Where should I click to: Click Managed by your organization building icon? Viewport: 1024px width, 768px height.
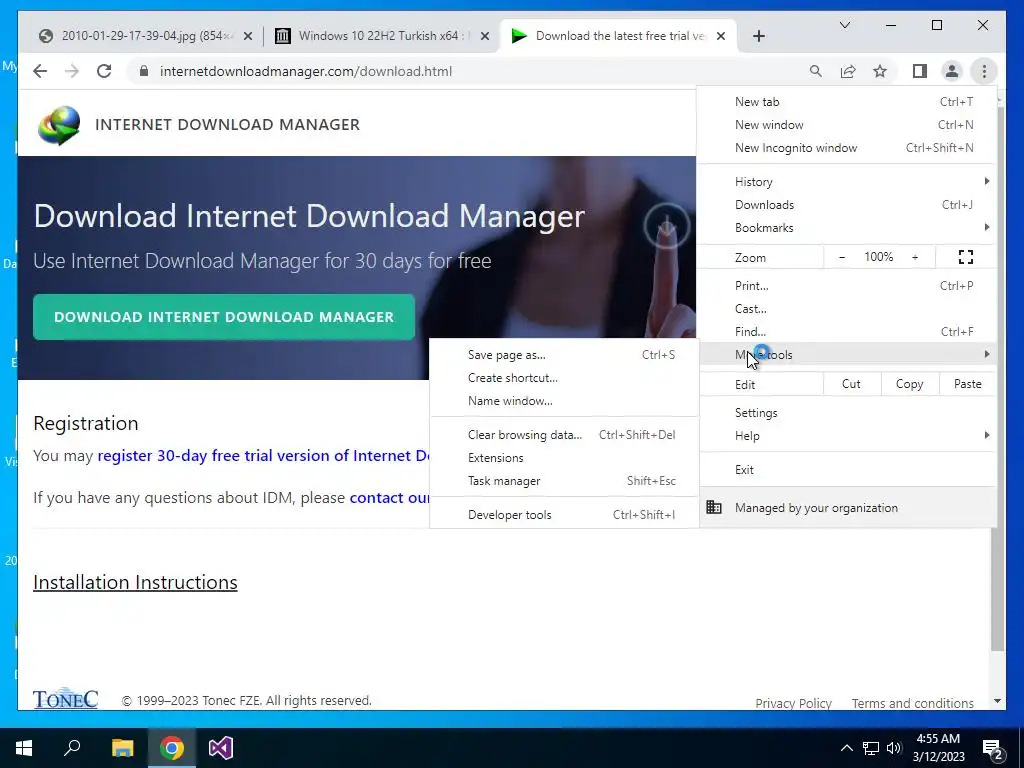[714, 507]
